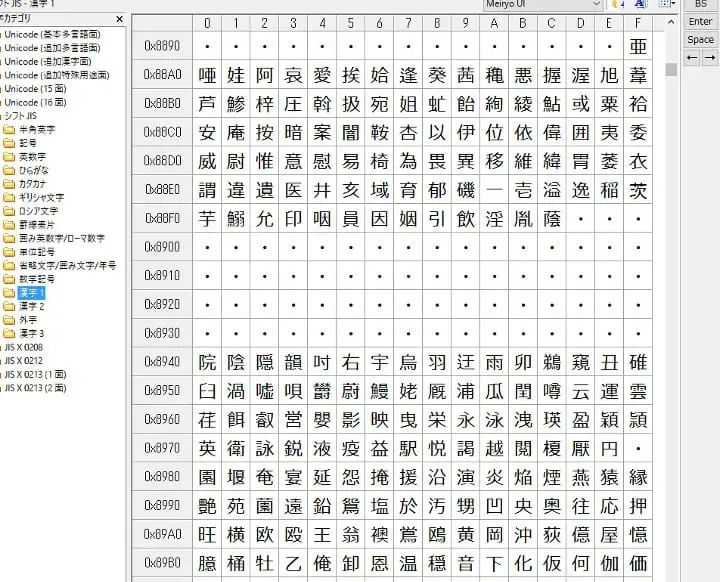Click the 0x8940 row header
Viewport: 720px width, 582px height.
click(x=161, y=363)
